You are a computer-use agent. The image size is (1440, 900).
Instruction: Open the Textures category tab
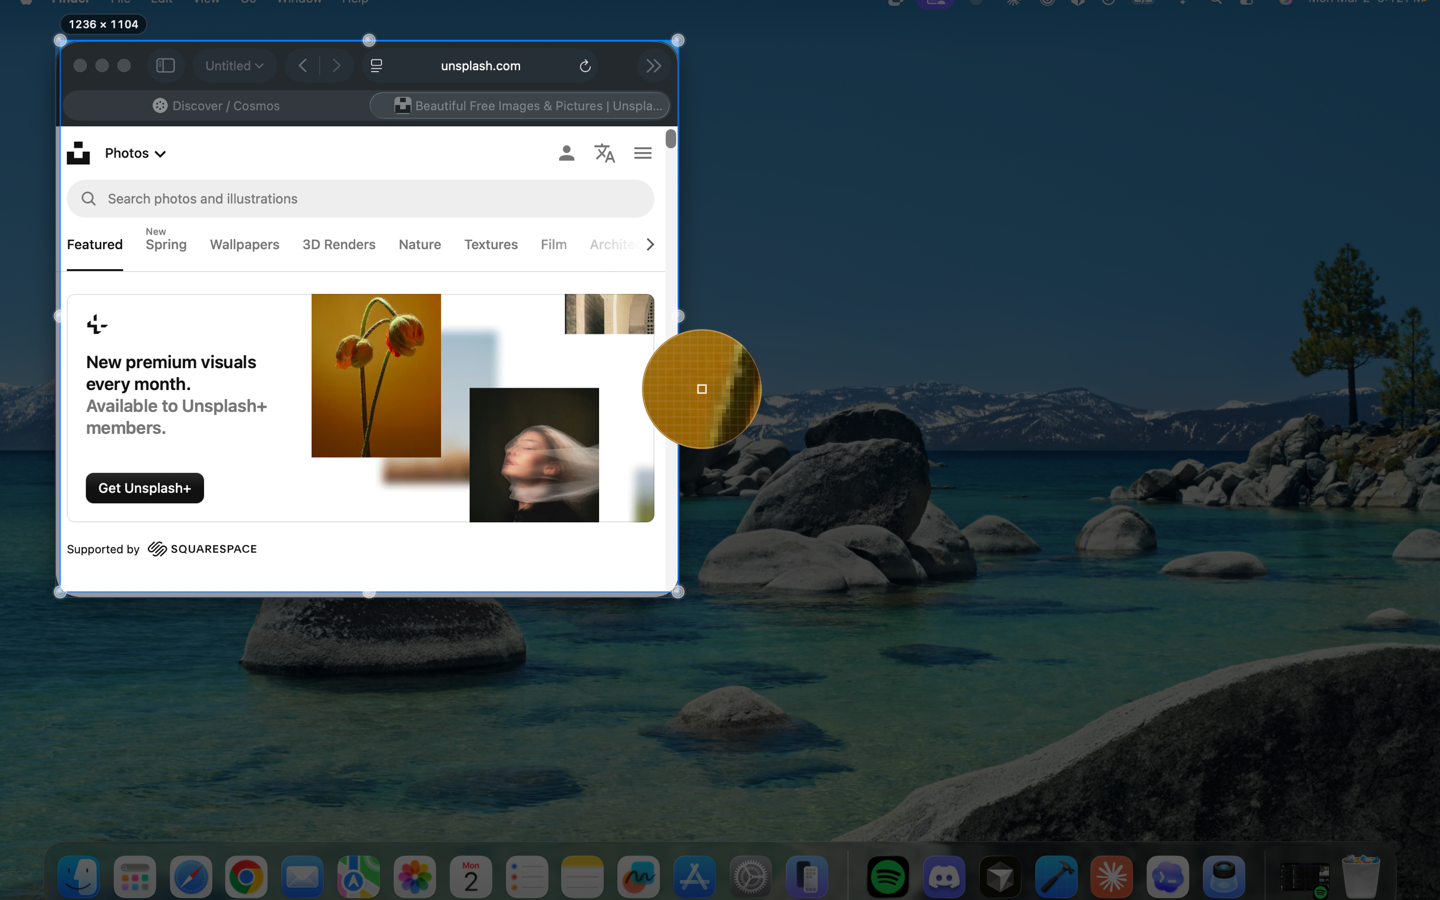pos(491,245)
